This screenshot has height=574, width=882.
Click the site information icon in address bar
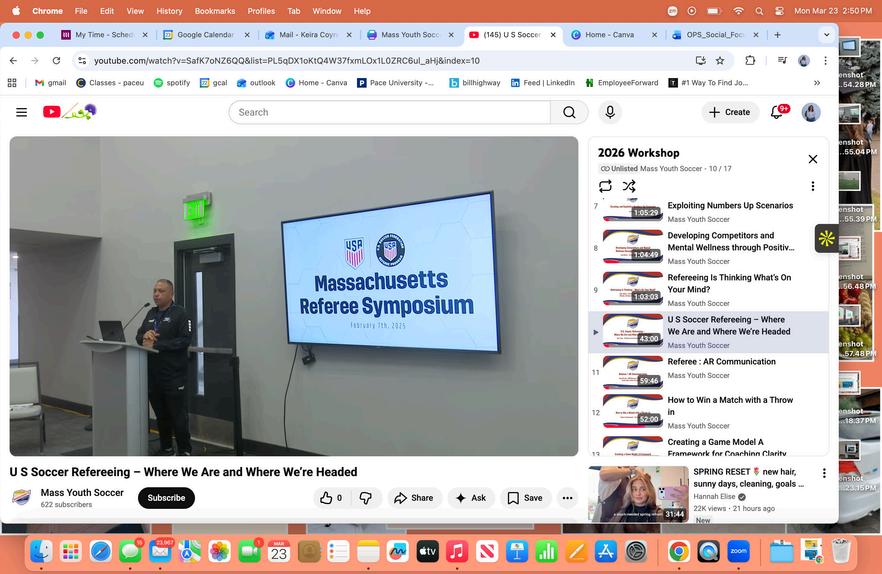pyautogui.click(x=82, y=61)
